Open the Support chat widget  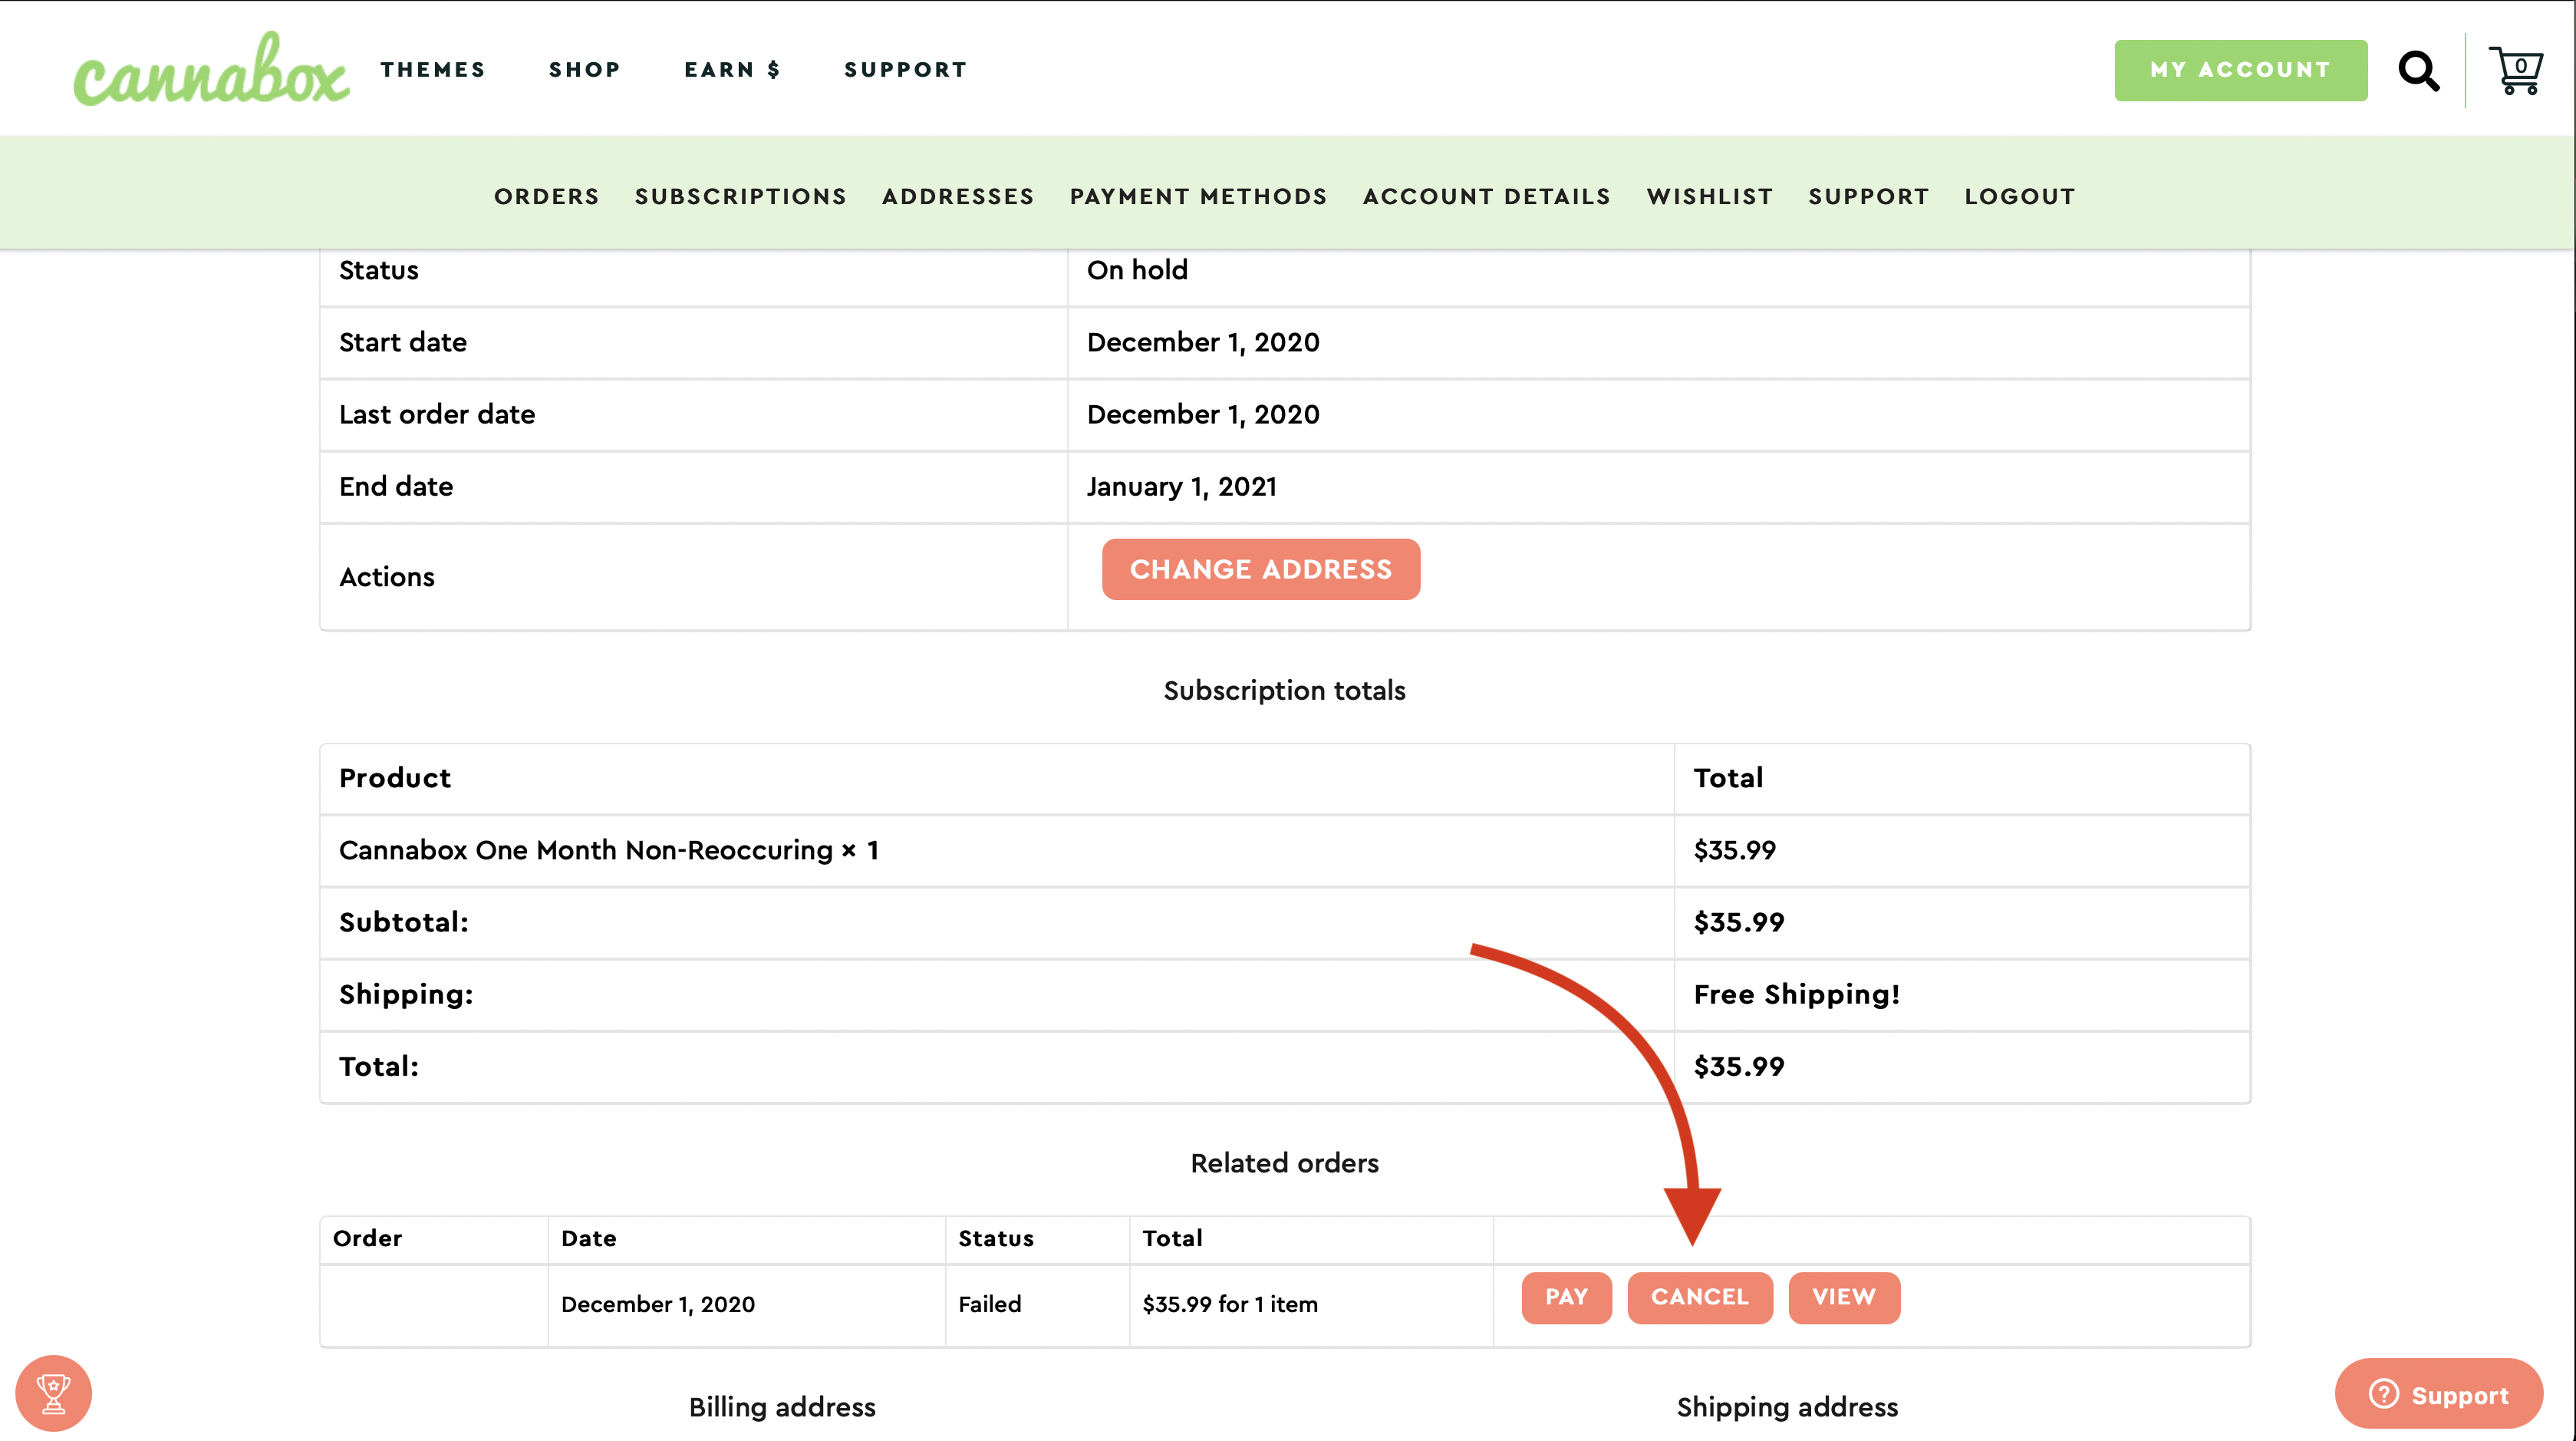coord(2438,1394)
